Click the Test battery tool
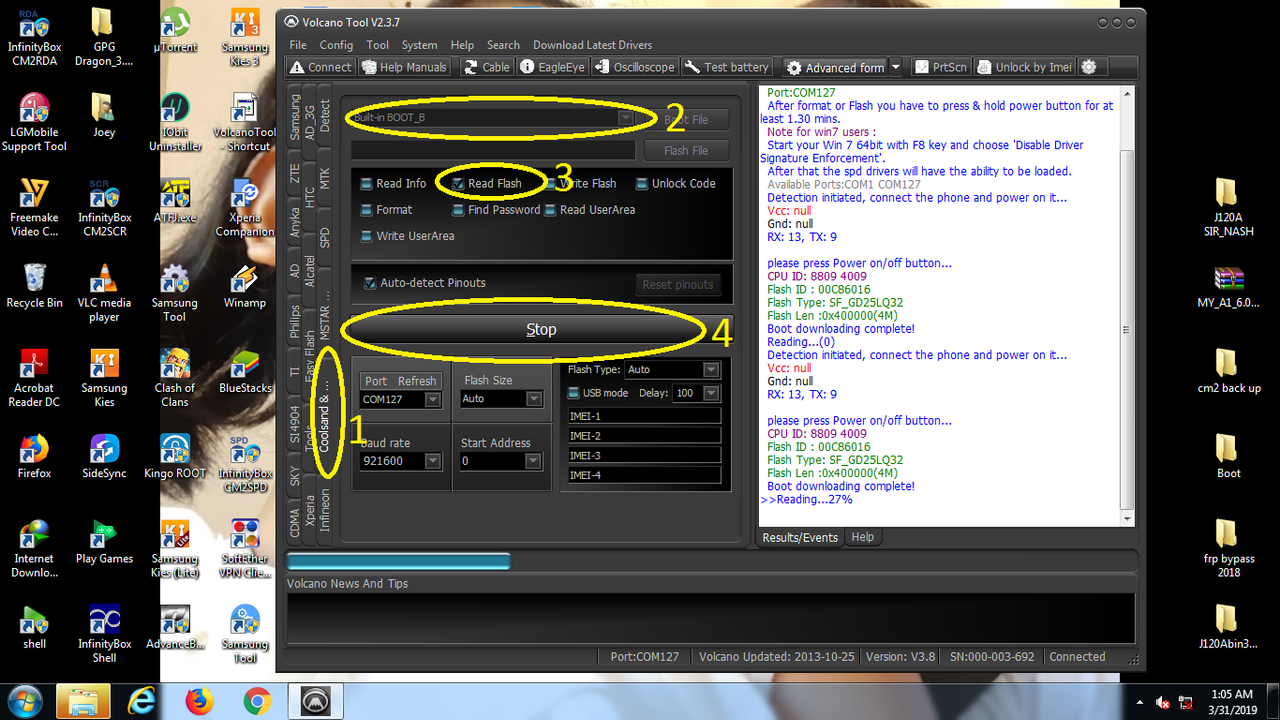The width and height of the screenshot is (1280, 720). click(727, 67)
